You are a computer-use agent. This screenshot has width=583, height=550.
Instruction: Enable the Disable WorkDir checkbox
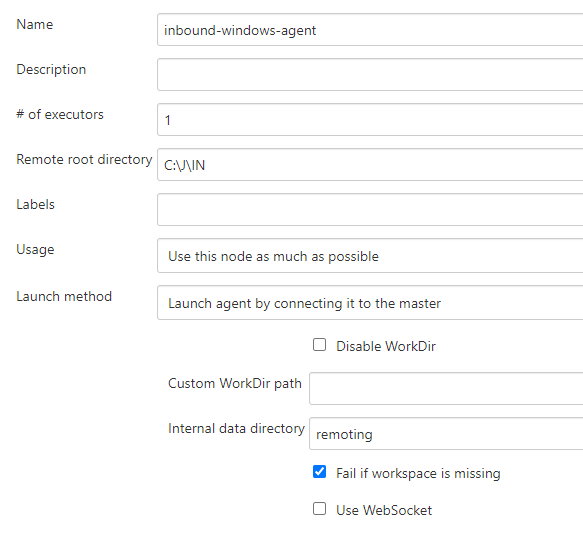coord(319,345)
